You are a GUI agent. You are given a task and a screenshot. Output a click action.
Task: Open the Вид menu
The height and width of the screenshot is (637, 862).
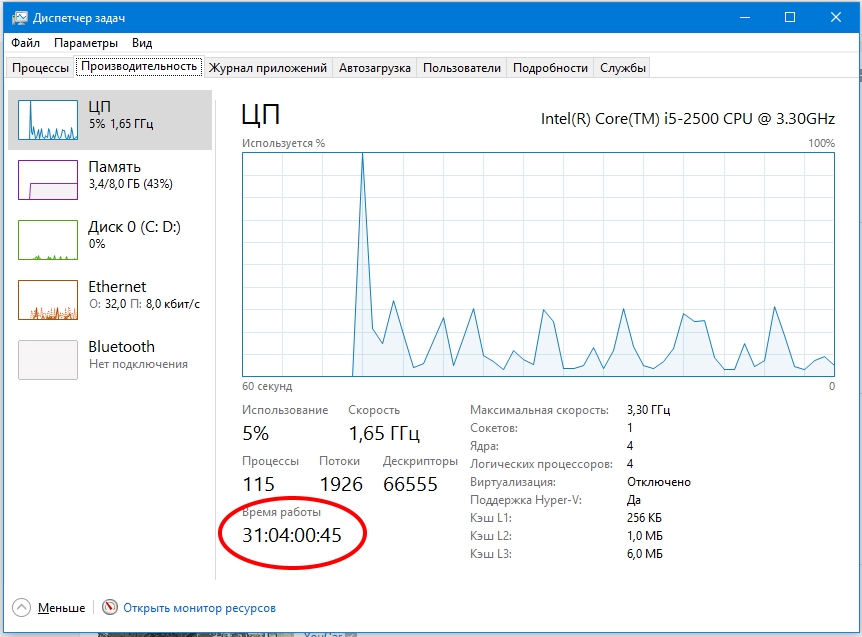tap(142, 43)
